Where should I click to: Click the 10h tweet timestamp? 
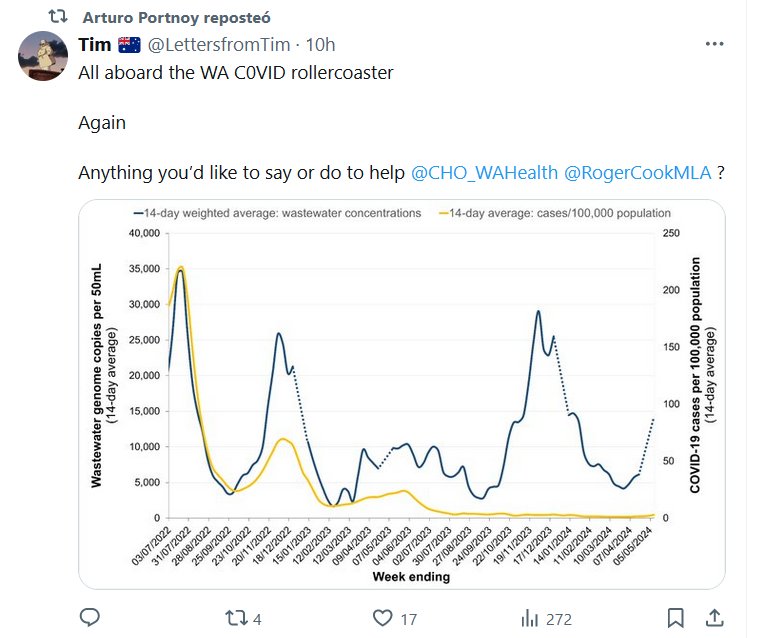[320, 44]
